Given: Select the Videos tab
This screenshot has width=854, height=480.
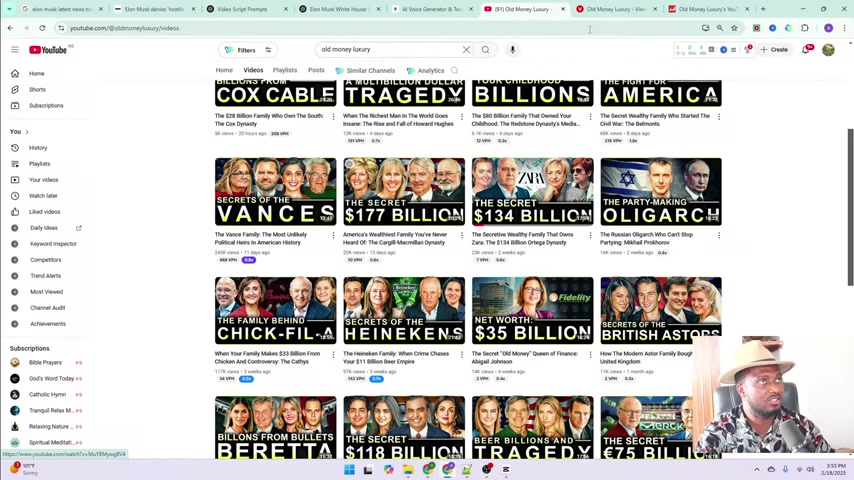Looking at the screenshot, I should click(x=253, y=70).
